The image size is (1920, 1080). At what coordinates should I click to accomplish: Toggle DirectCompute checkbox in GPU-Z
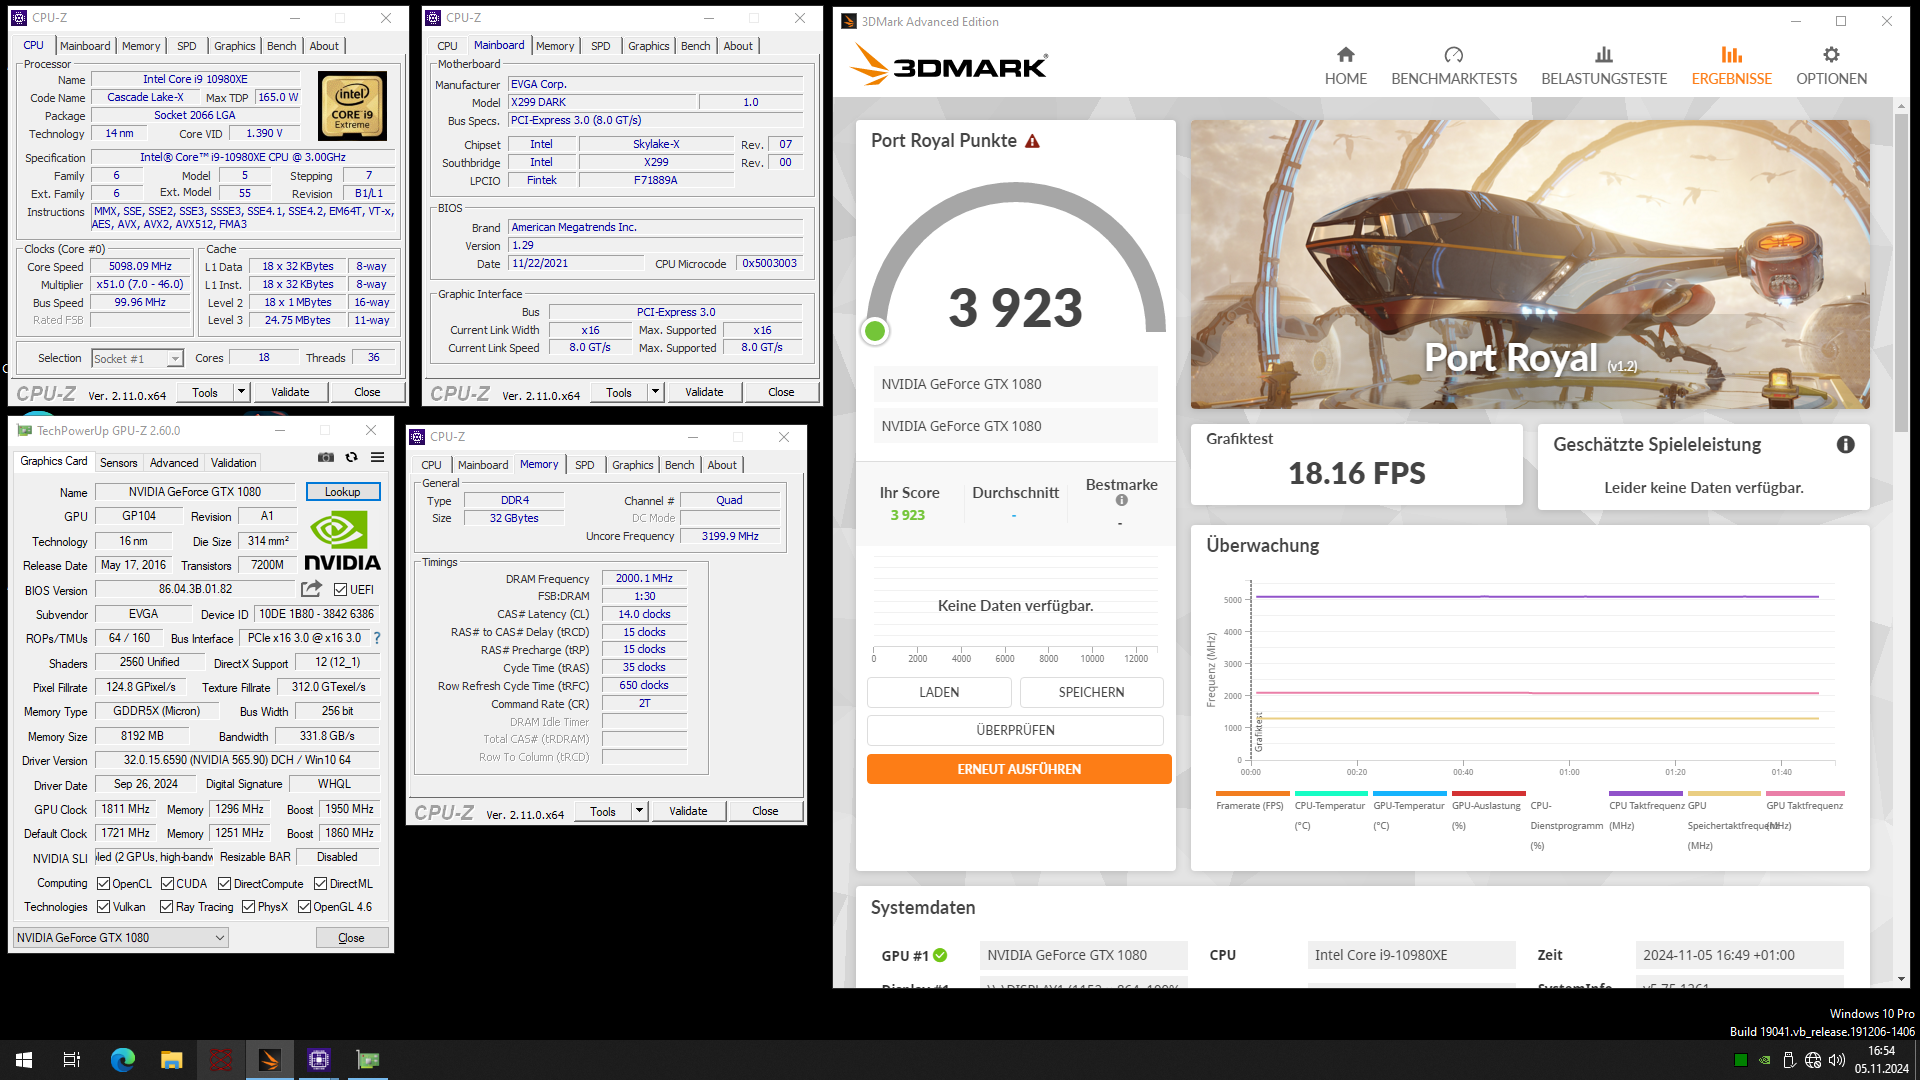(x=225, y=884)
